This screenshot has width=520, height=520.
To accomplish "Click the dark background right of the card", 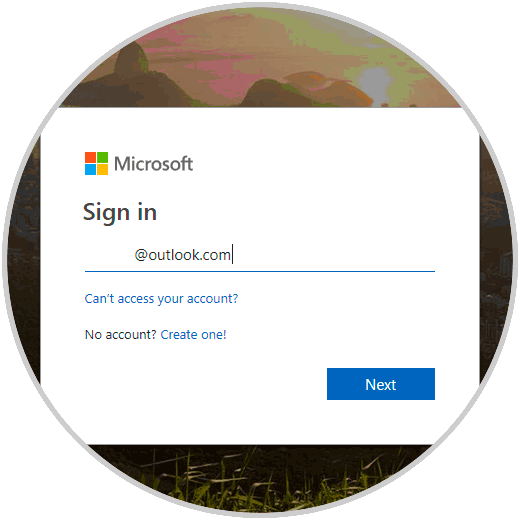I will coord(497,267).
